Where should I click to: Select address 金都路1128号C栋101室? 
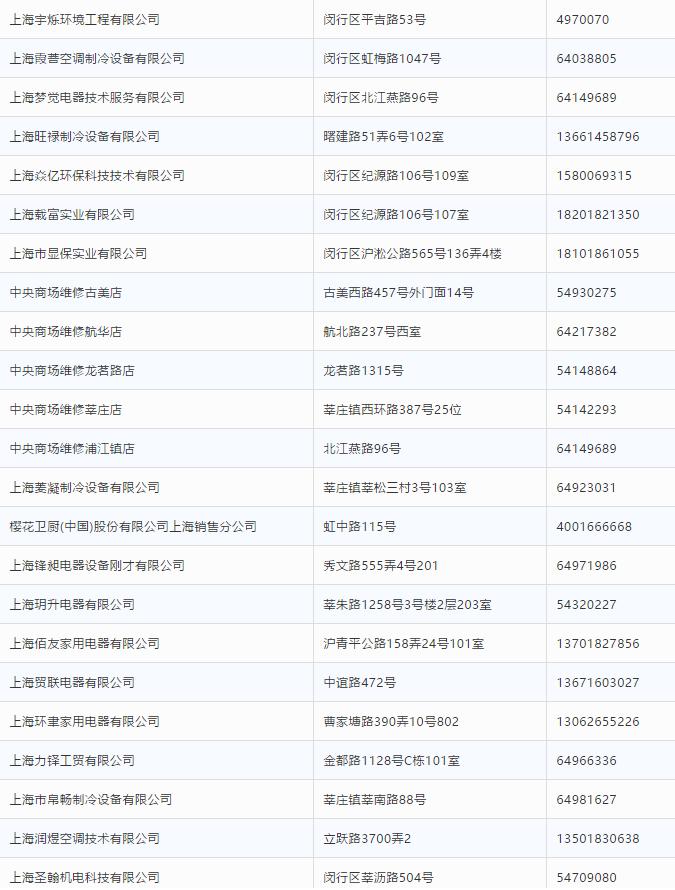click(x=392, y=761)
